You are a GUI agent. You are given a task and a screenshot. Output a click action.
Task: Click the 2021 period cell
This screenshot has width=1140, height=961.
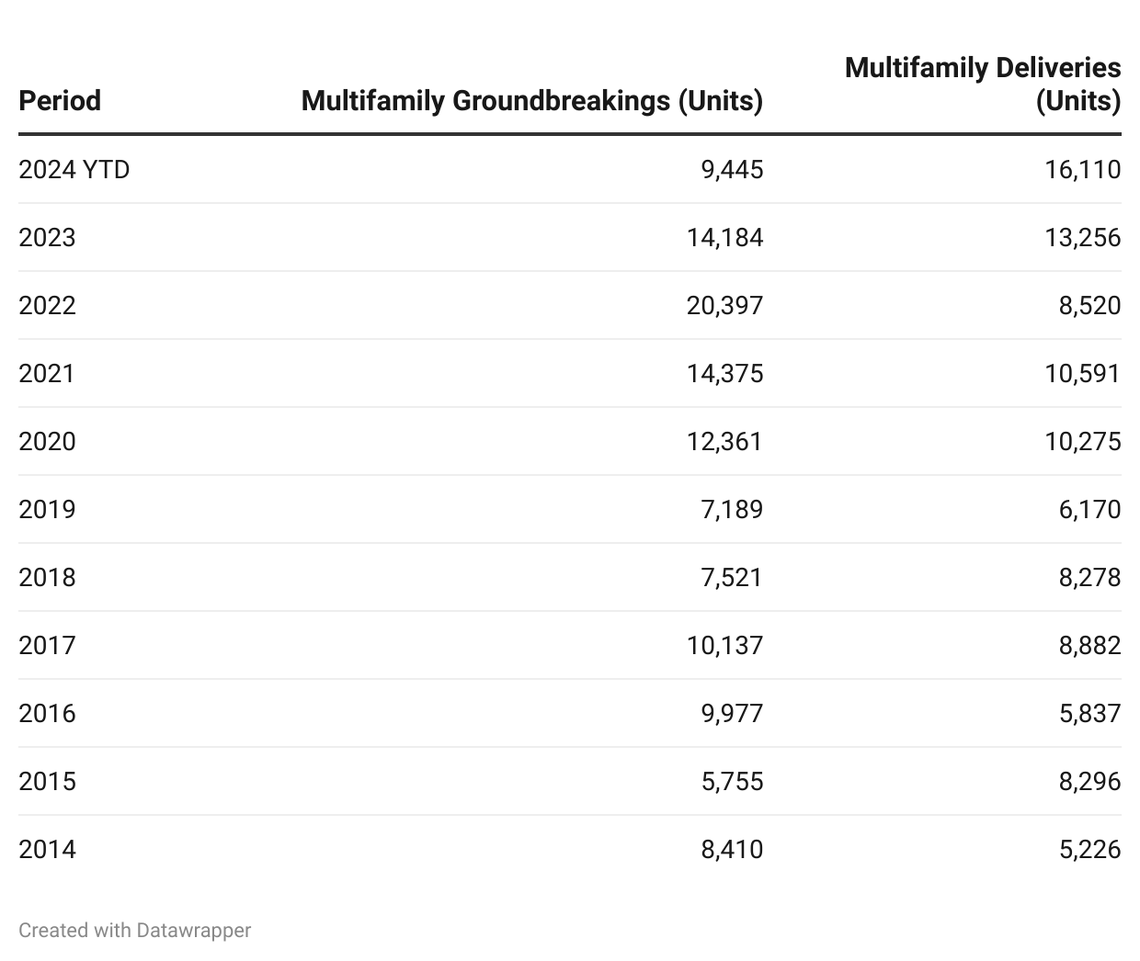[x=47, y=374]
